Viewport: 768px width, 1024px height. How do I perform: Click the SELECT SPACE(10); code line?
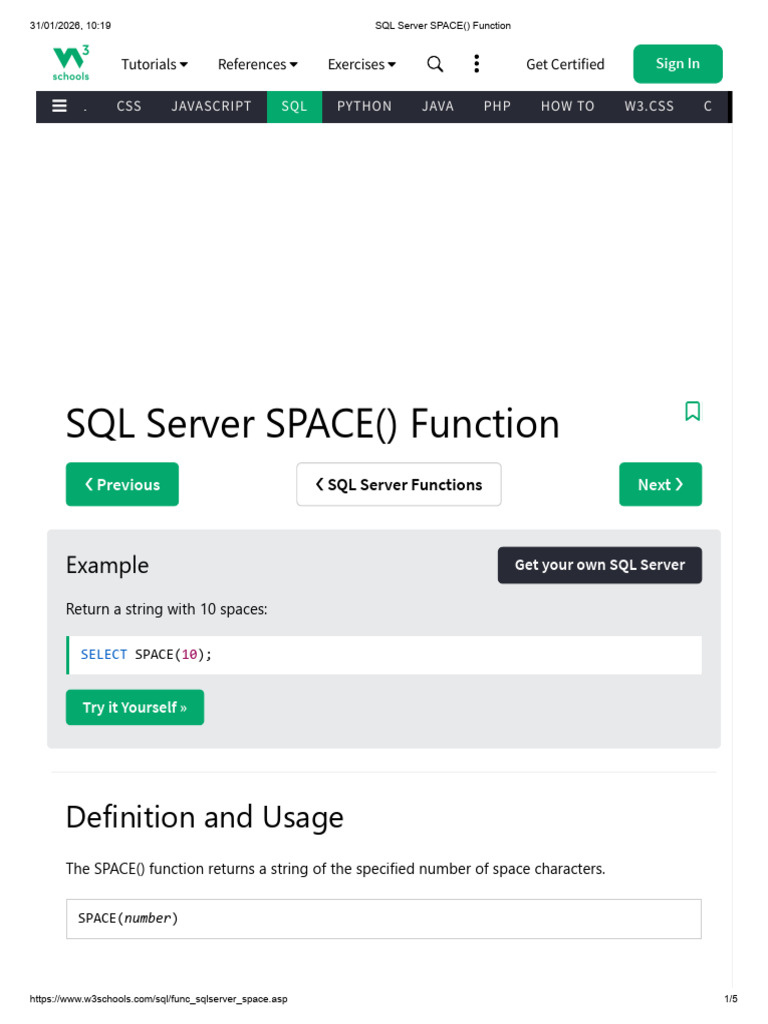(384, 654)
